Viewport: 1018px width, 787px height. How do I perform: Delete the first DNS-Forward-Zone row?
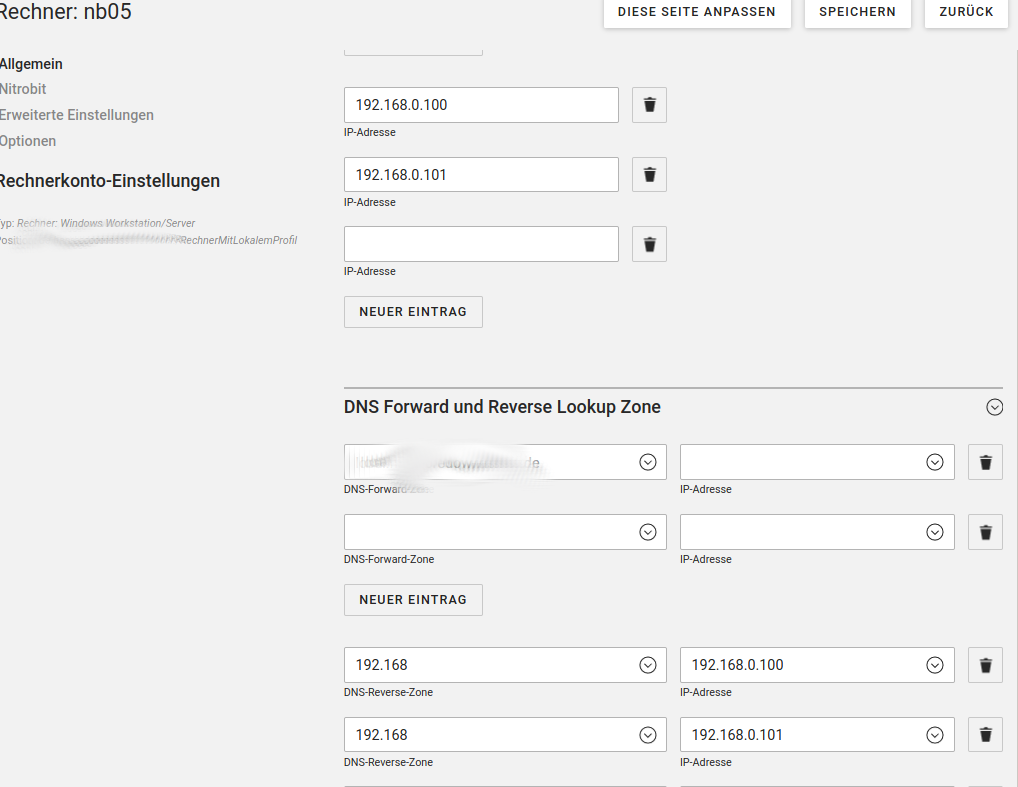[x=984, y=461]
